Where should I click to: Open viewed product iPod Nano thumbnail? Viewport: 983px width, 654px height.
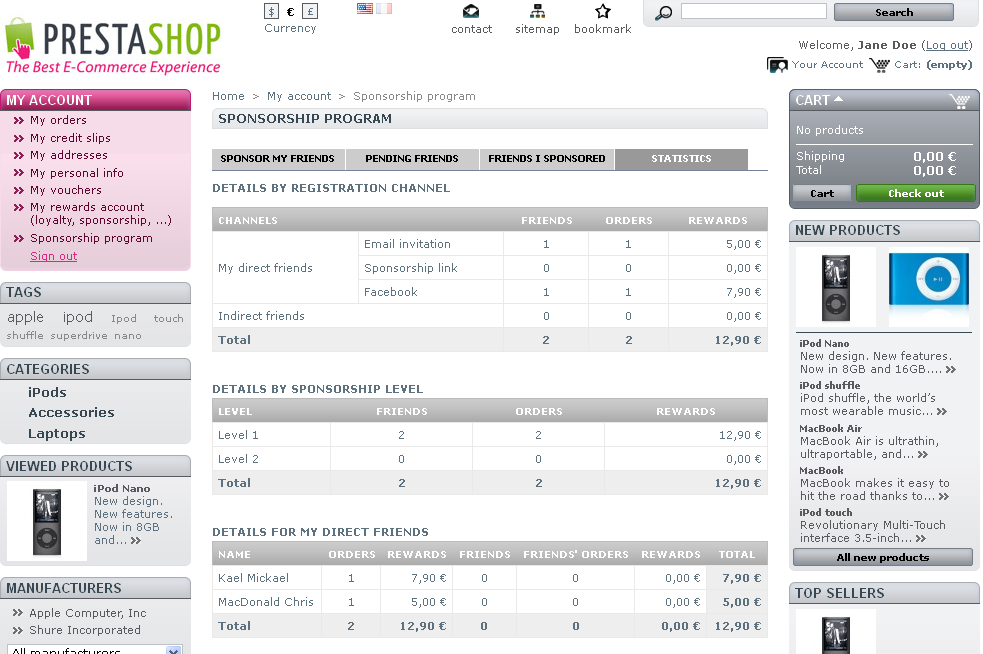point(46,521)
